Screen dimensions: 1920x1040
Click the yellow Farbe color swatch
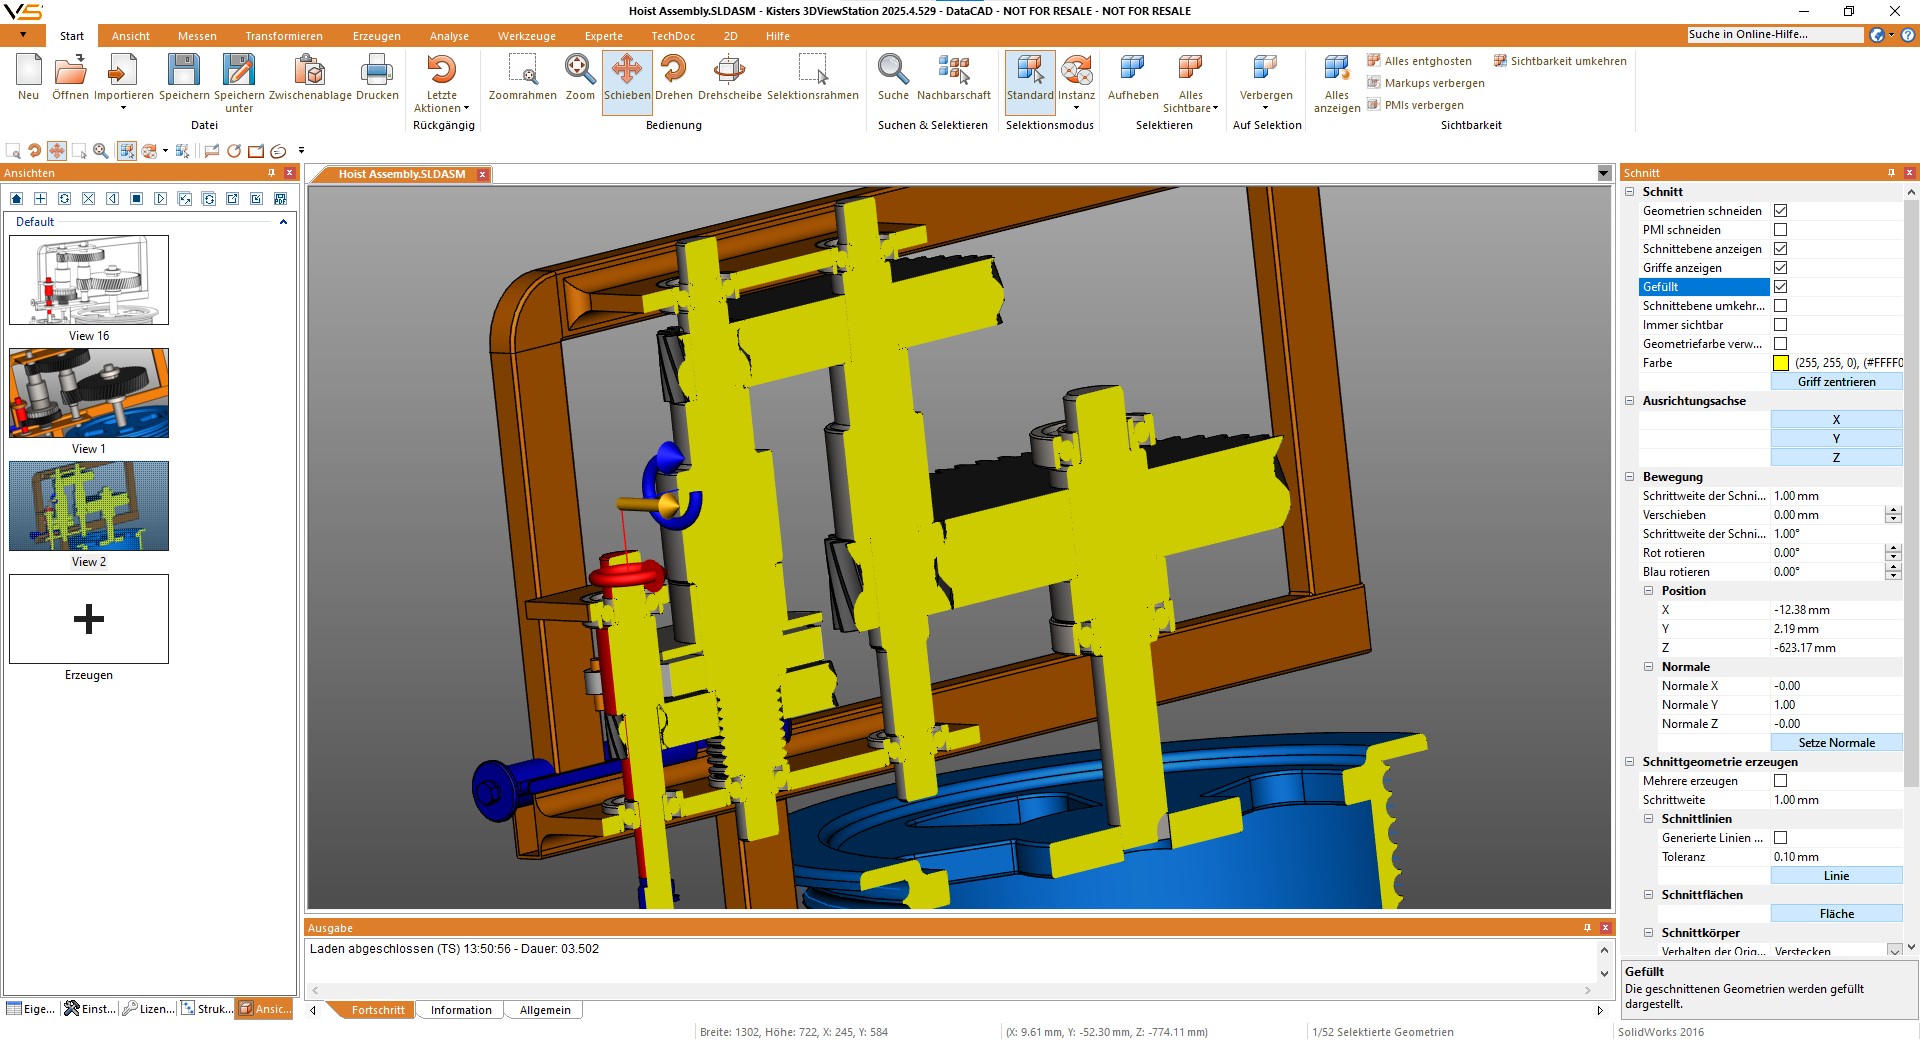point(1781,363)
